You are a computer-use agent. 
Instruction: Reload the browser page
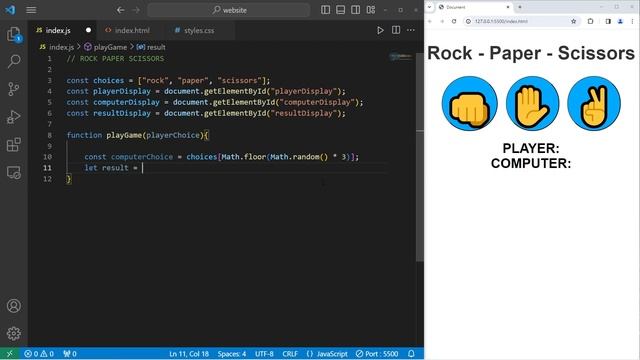[454, 21]
